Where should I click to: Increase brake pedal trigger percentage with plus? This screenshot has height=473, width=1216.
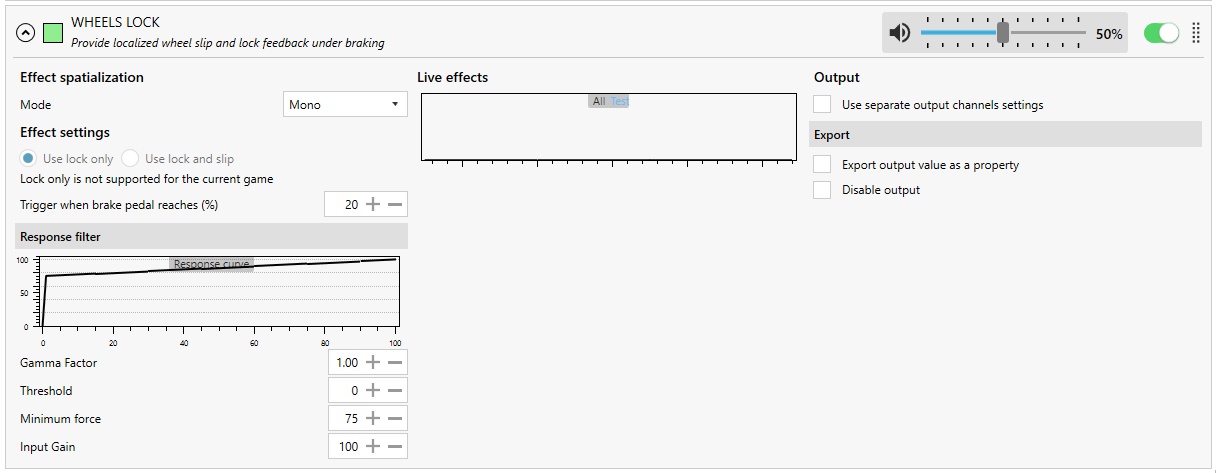point(373,204)
